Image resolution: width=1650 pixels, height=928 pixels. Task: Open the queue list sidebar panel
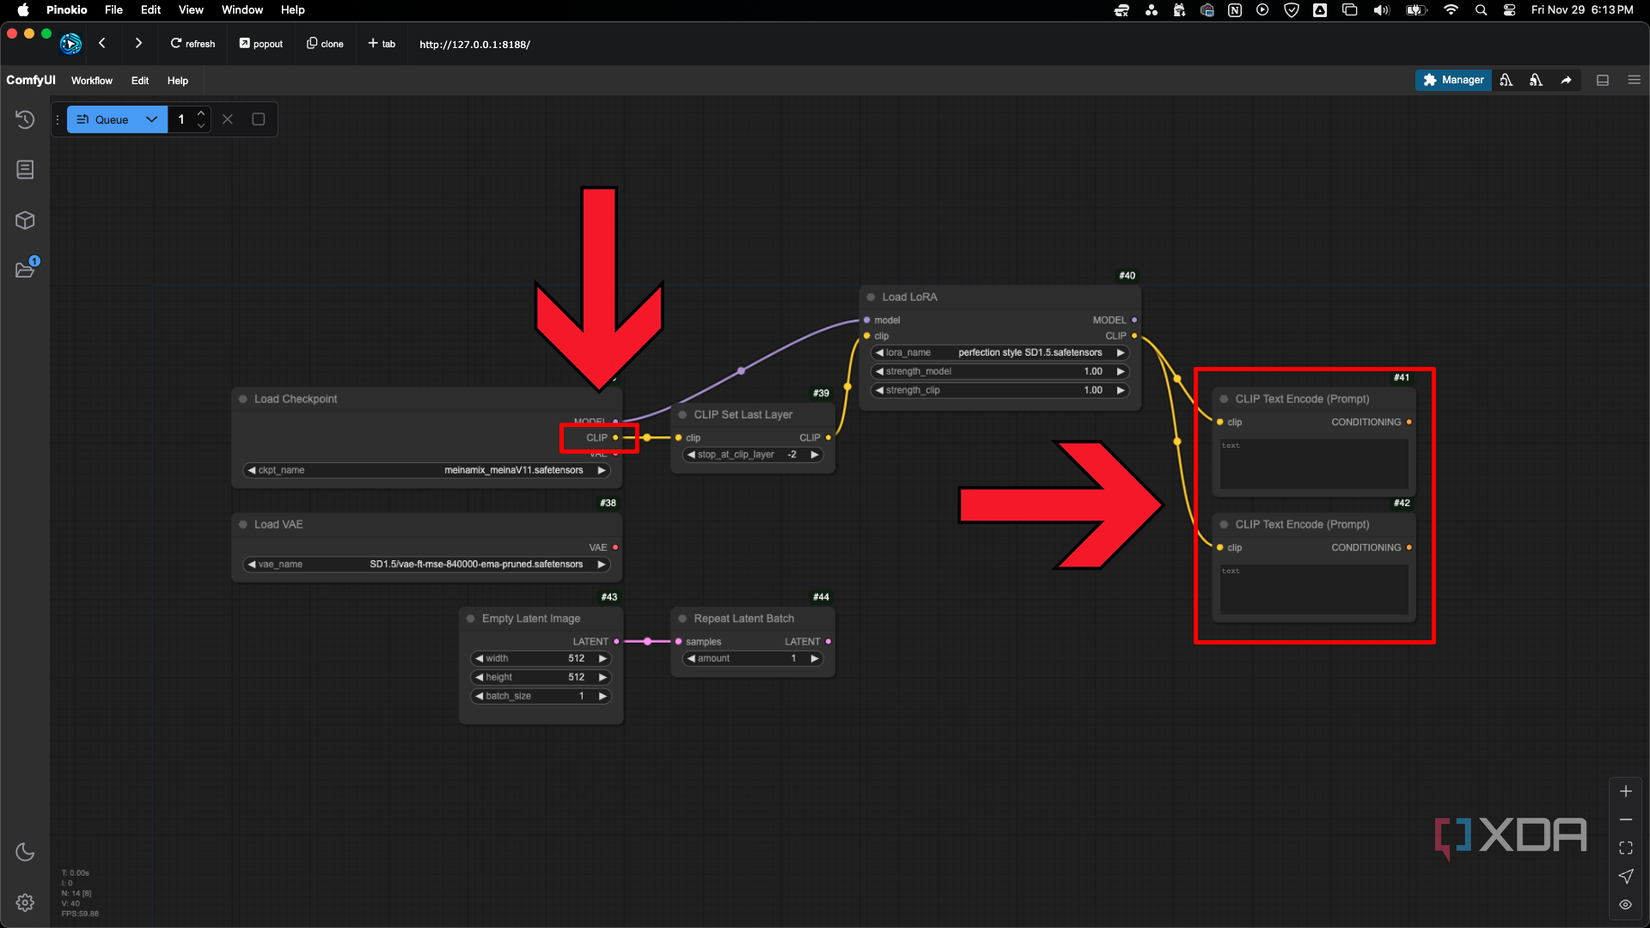pyautogui.click(x=25, y=169)
